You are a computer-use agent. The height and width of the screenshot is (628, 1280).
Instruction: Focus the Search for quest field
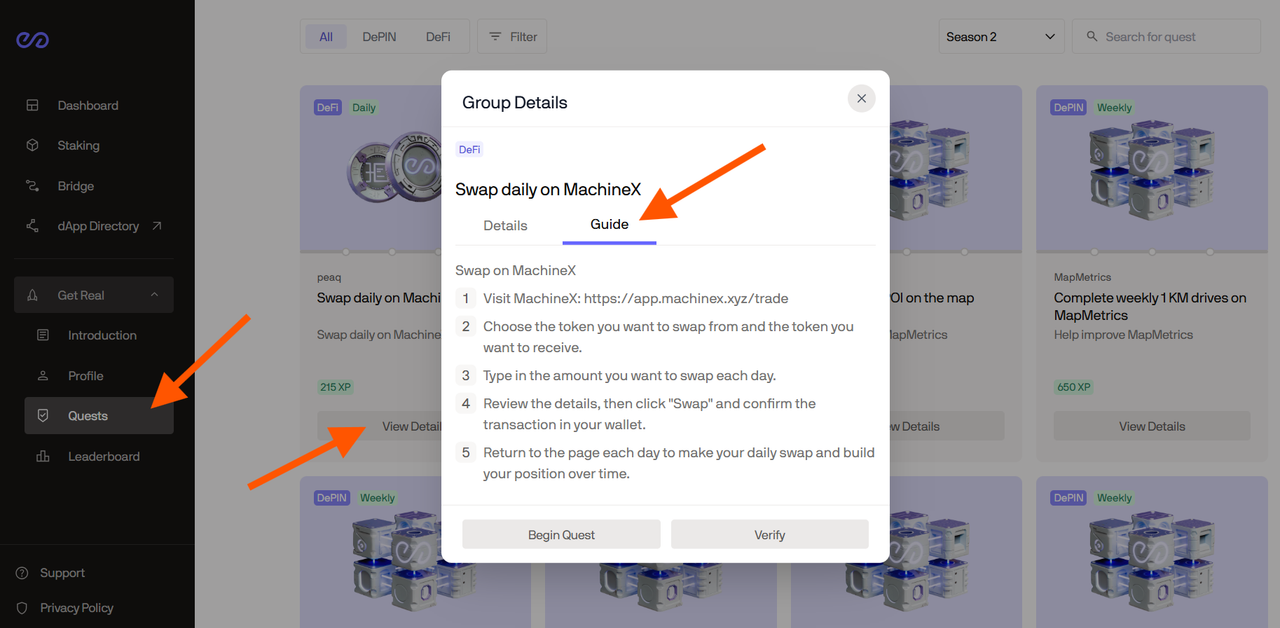point(1167,37)
